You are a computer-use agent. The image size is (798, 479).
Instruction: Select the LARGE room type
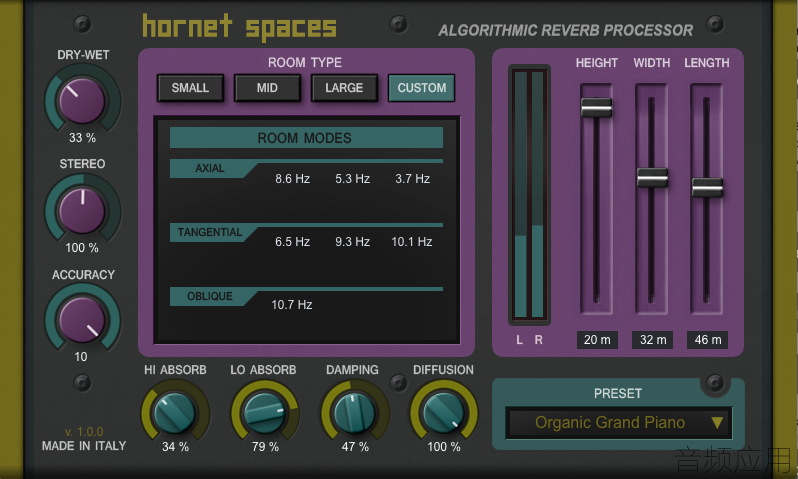coord(344,88)
